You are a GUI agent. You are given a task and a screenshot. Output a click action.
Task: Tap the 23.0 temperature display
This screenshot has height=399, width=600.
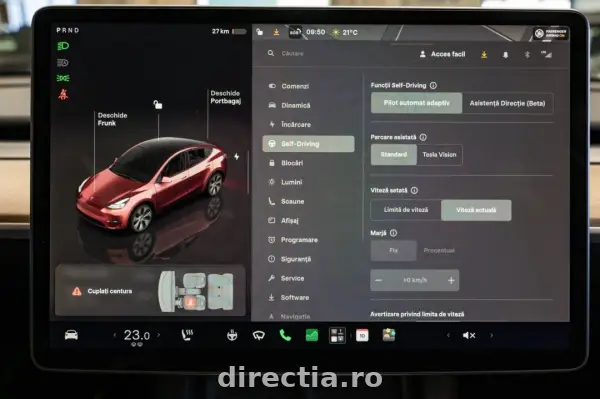[x=137, y=335]
